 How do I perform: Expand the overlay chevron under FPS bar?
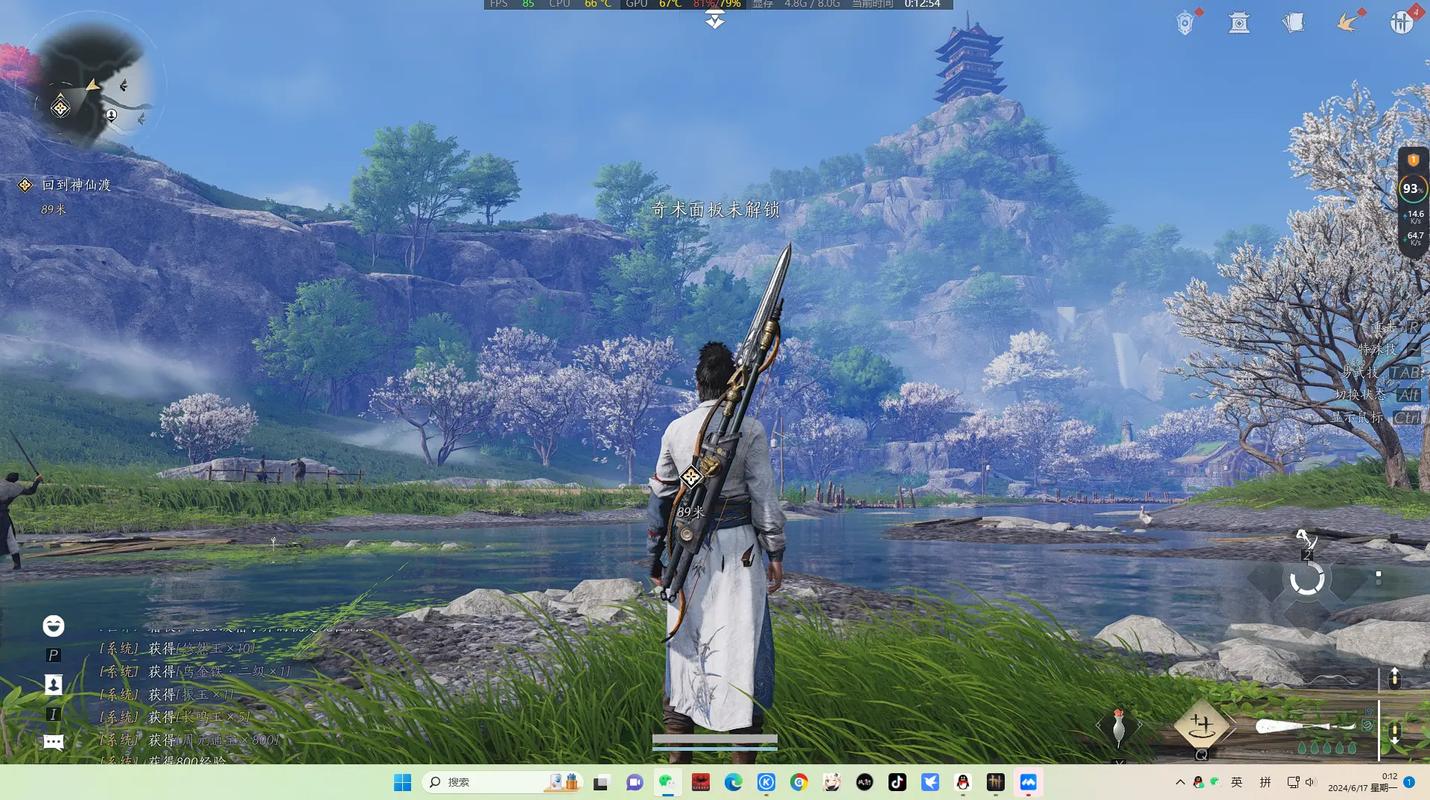[714, 20]
